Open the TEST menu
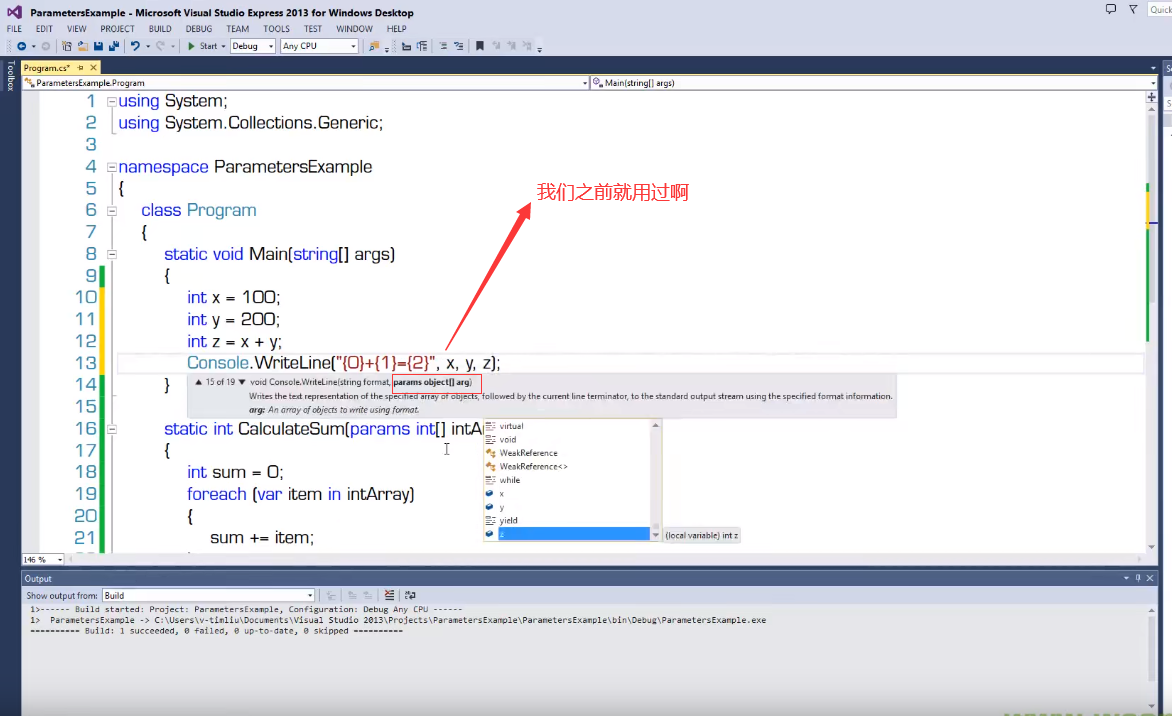Image resolution: width=1172 pixels, height=716 pixels. 312,29
